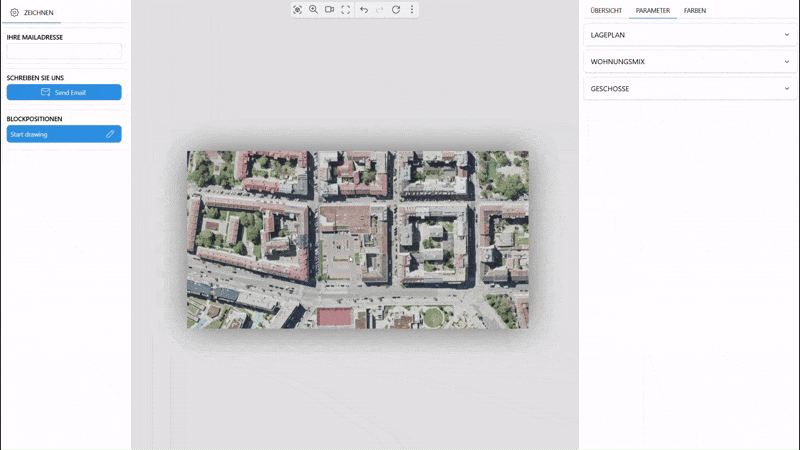Undo the last action
Viewport: 800px width, 450px height.
tap(364, 10)
